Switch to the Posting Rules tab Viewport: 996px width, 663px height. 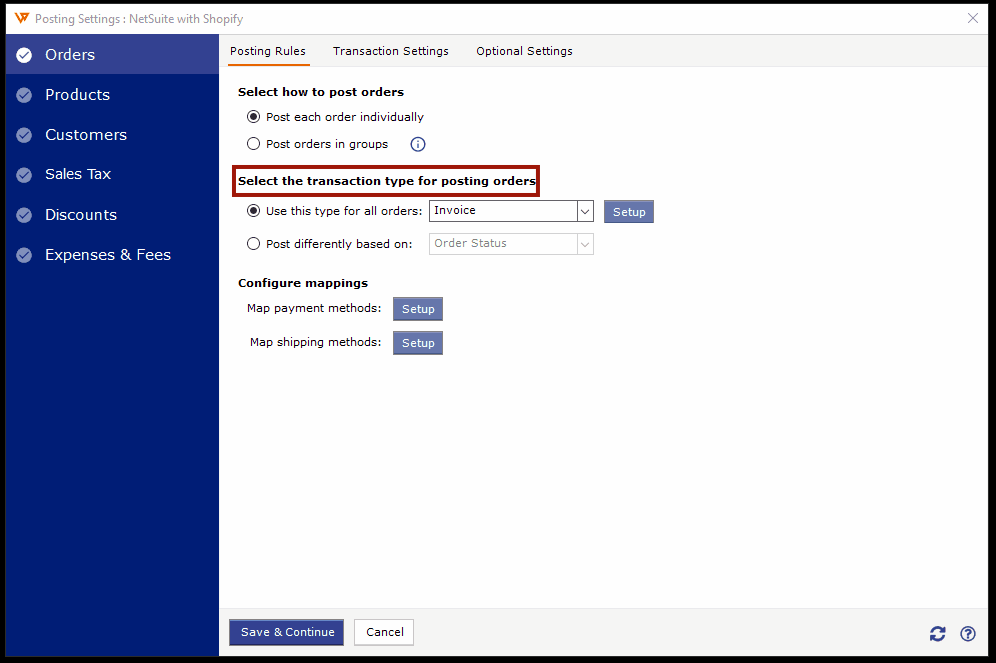267,51
